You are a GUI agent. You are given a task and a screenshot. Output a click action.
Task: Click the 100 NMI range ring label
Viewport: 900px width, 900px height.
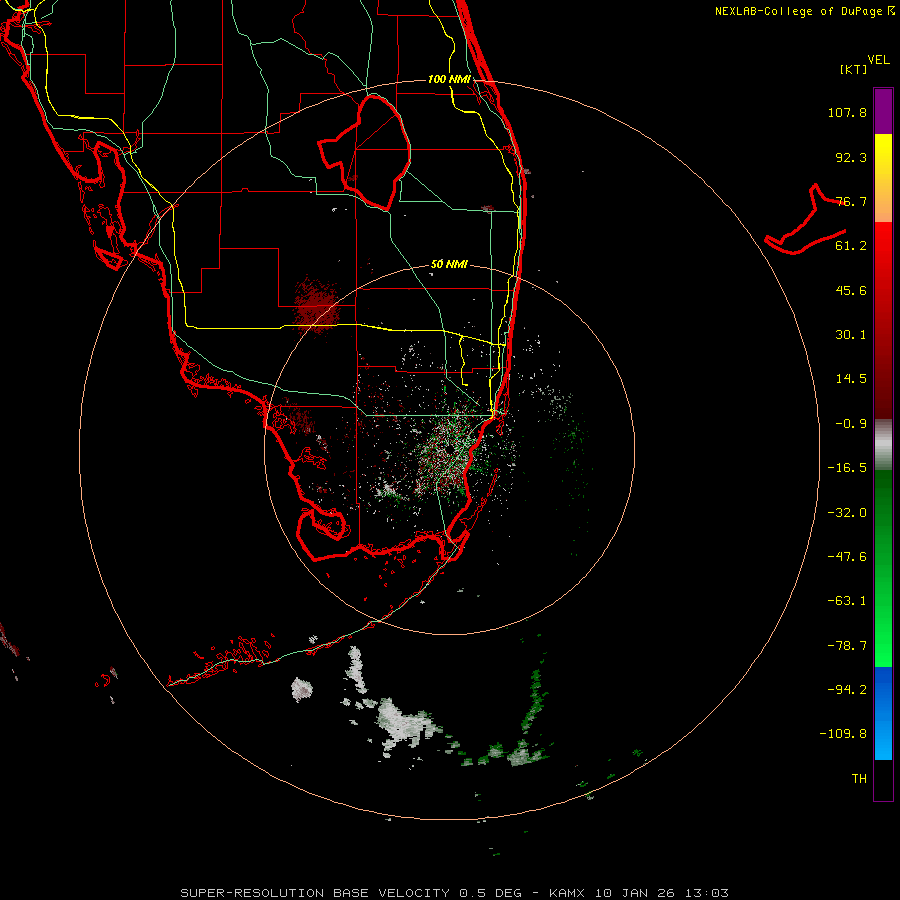[x=449, y=79]
